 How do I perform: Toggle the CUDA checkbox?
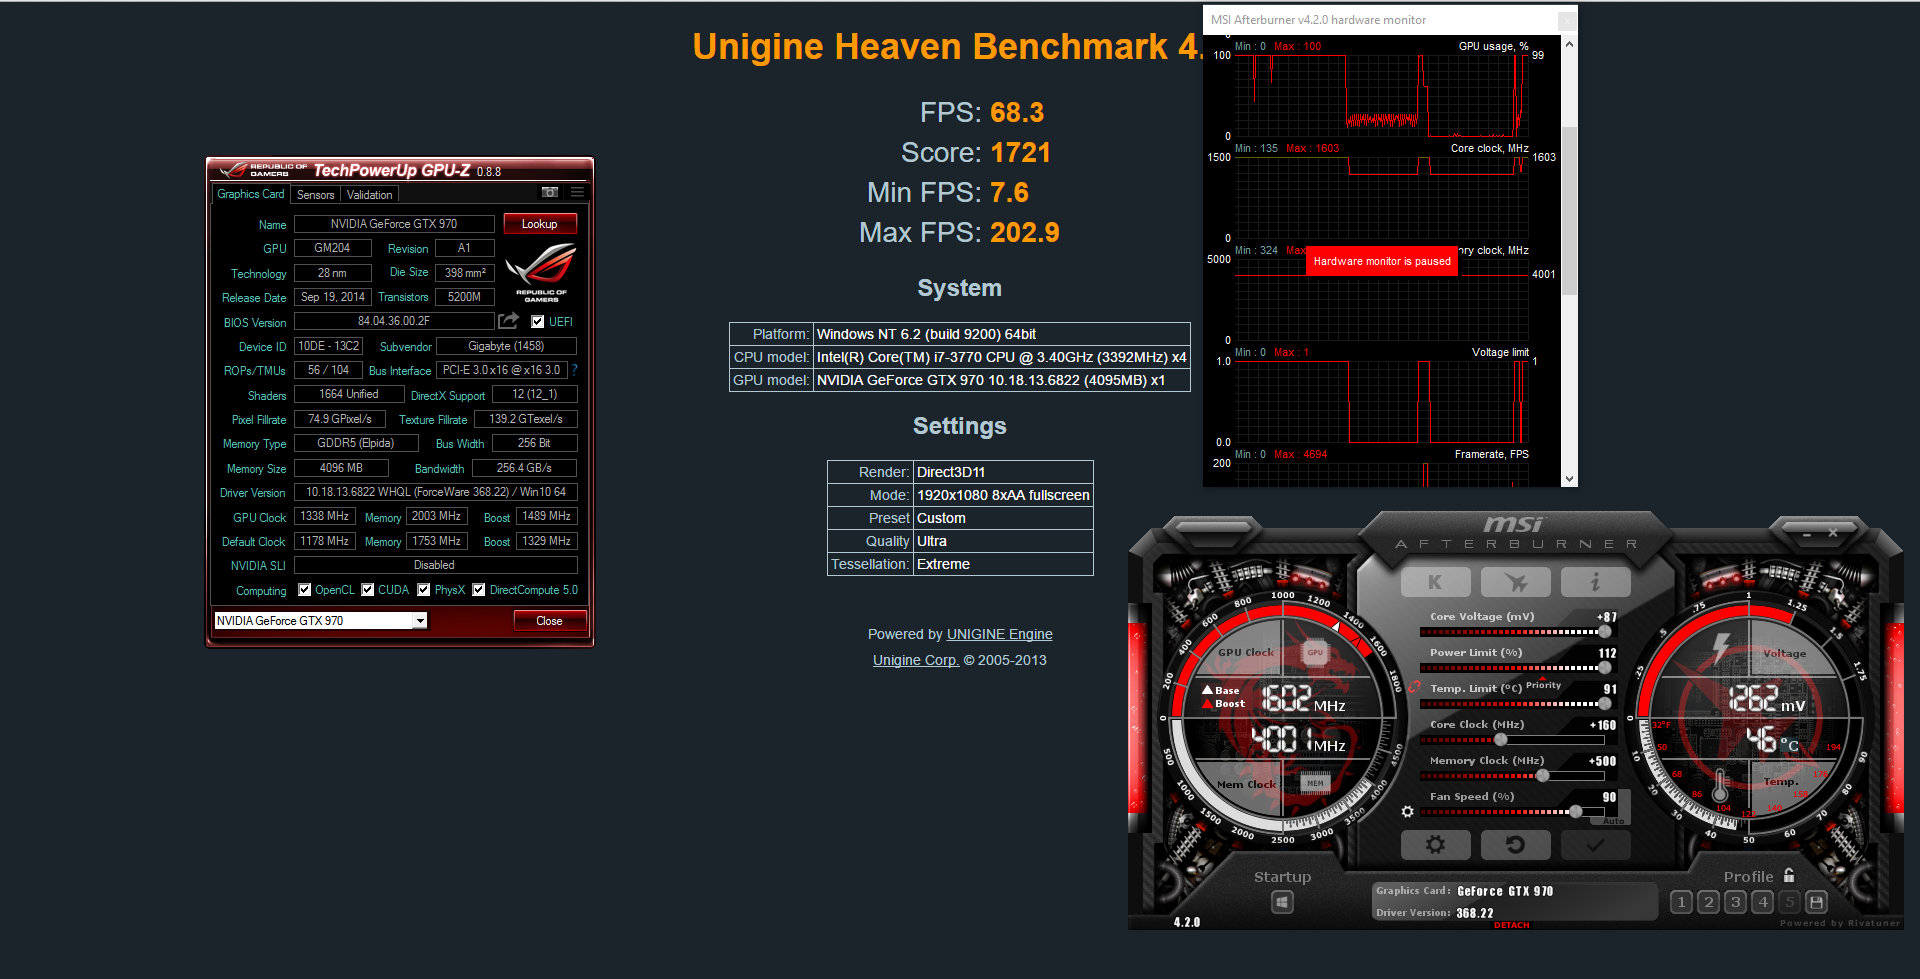coord(368,590)
